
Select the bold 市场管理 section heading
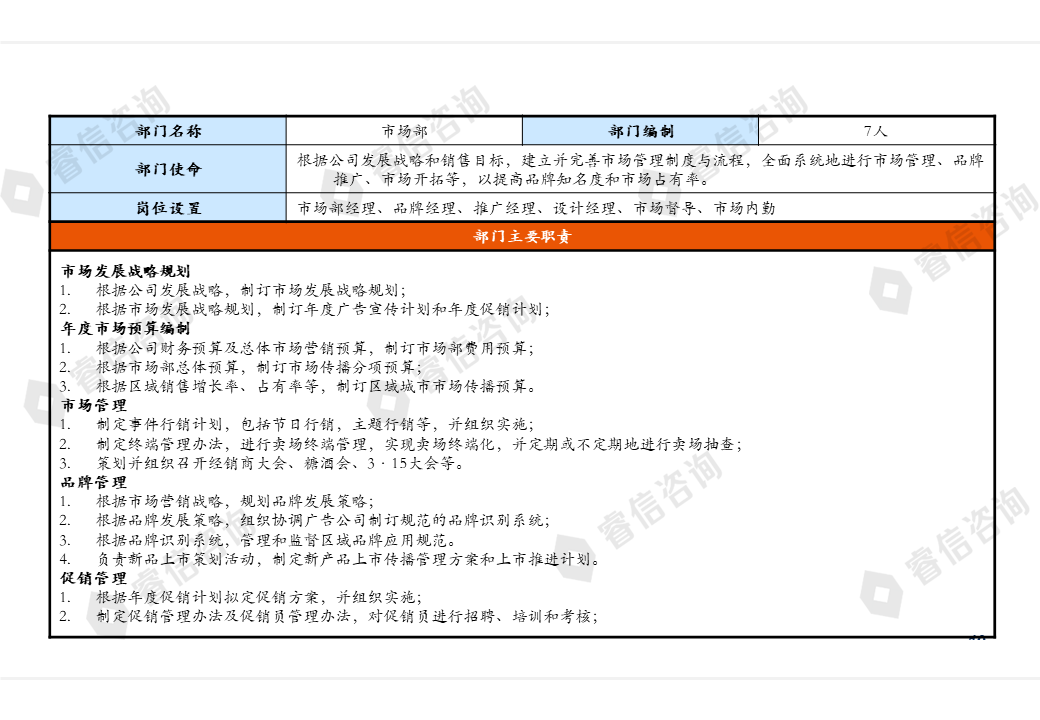click(94, 405)
